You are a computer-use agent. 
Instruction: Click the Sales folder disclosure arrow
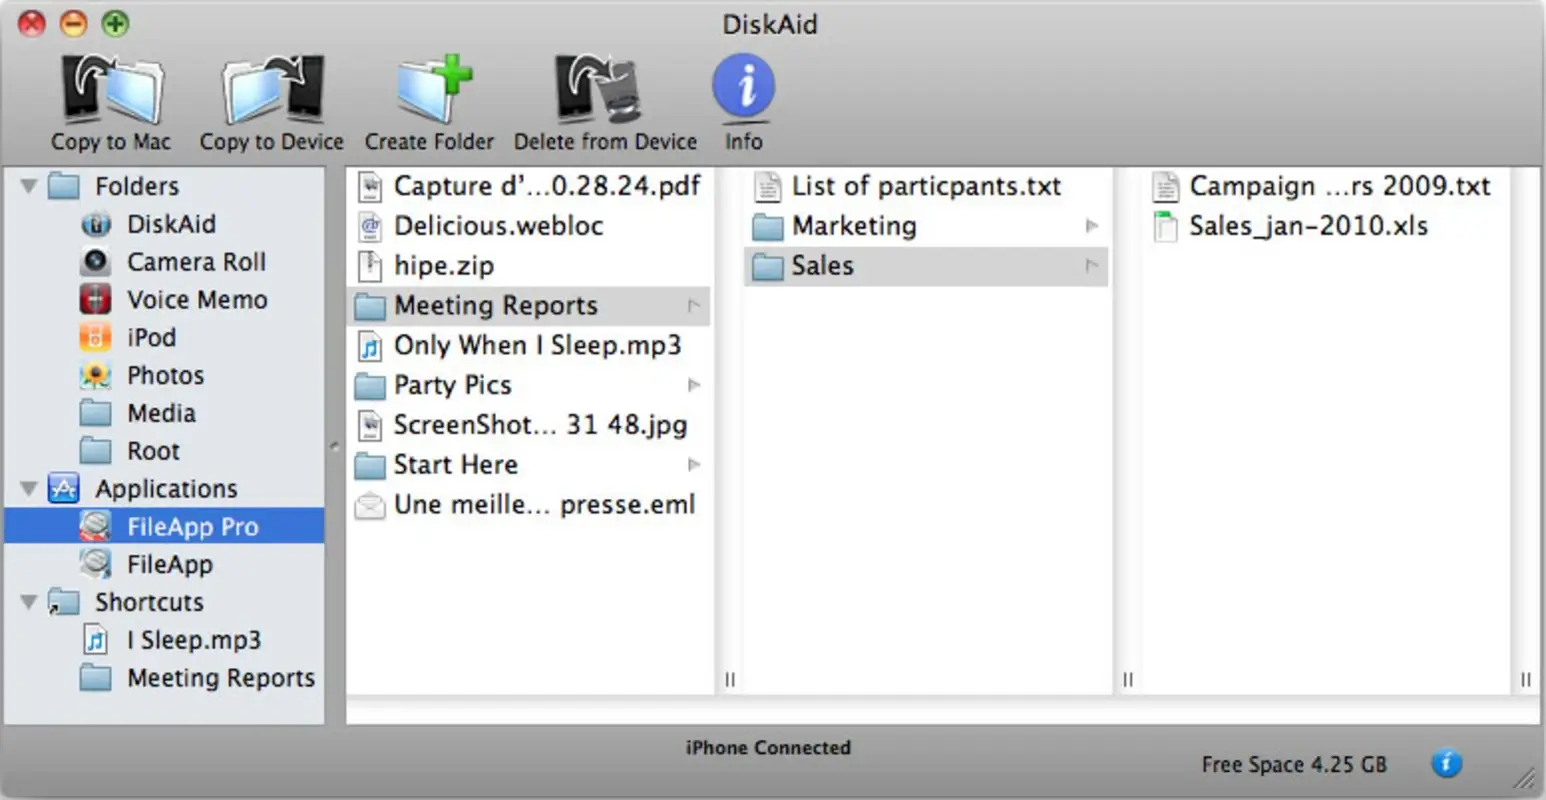click(x=1091, y=266)
